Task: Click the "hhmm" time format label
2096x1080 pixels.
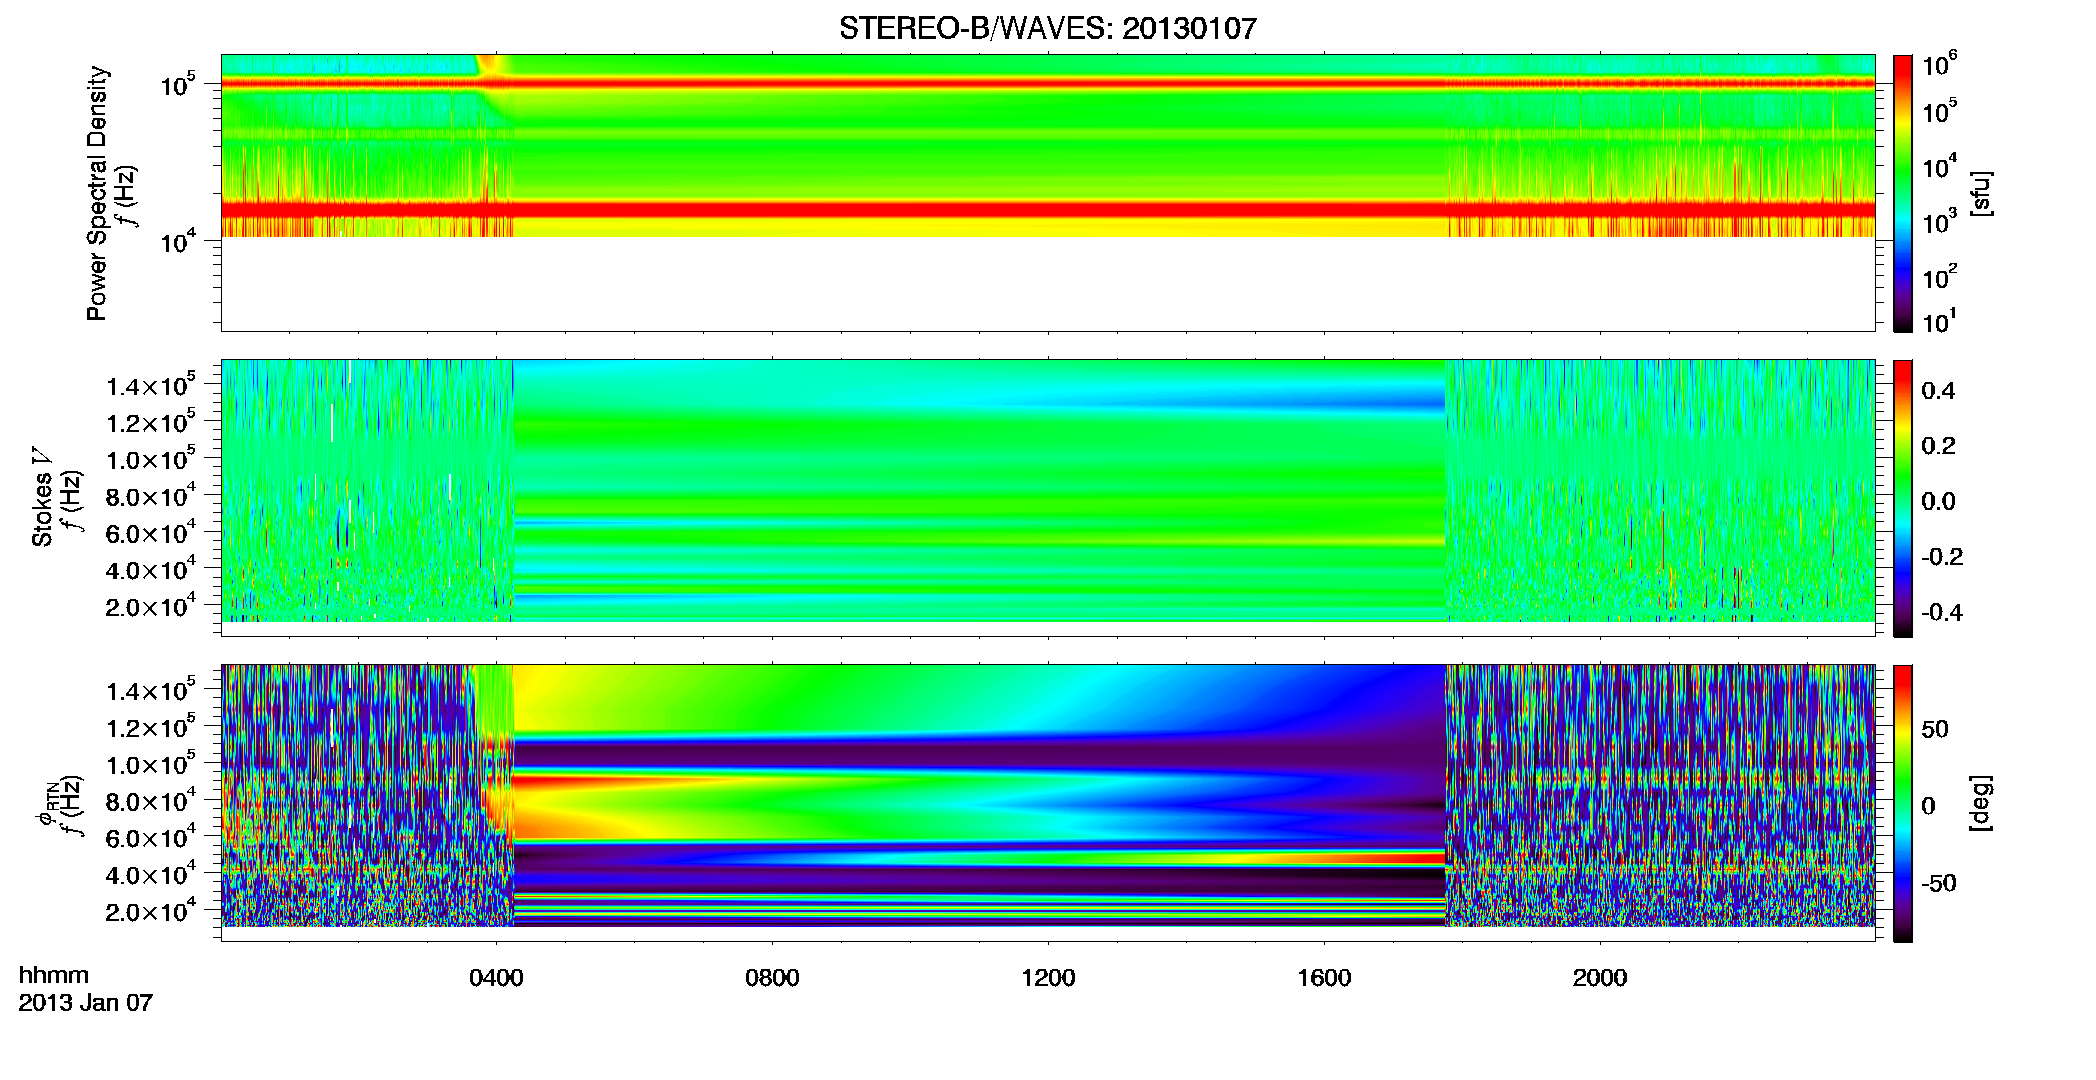Action: [54, 975]
